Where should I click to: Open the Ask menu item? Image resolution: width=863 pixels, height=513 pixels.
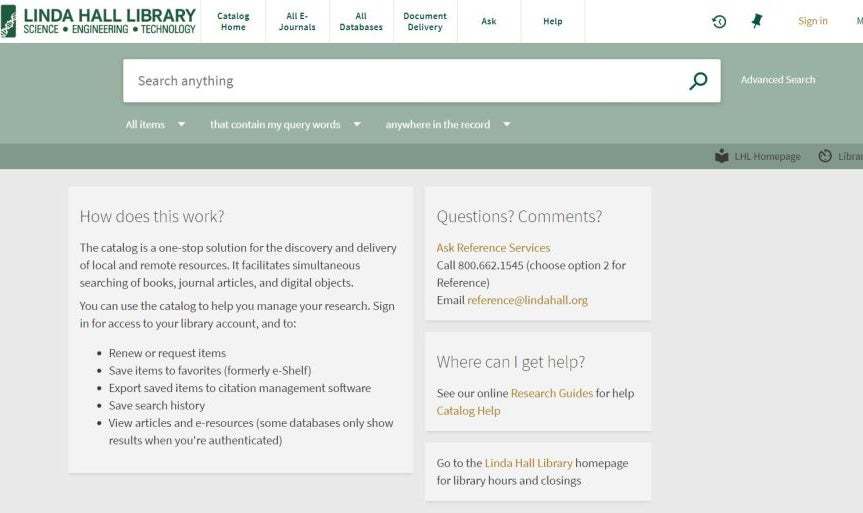coord(489,21)
